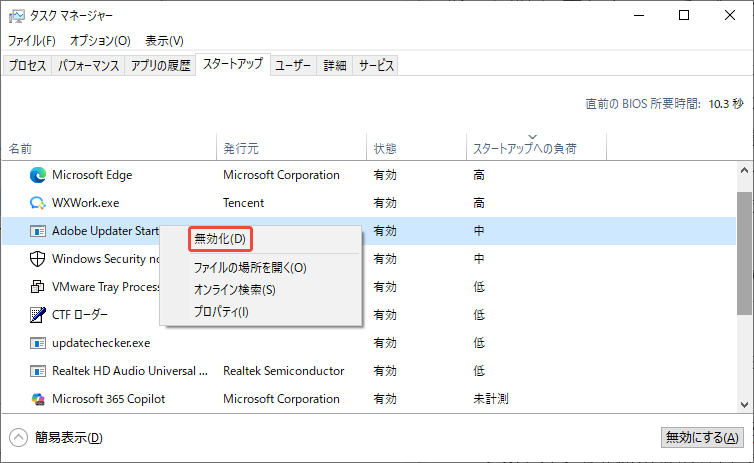Minimize the Task Manager window

(639, 15)
